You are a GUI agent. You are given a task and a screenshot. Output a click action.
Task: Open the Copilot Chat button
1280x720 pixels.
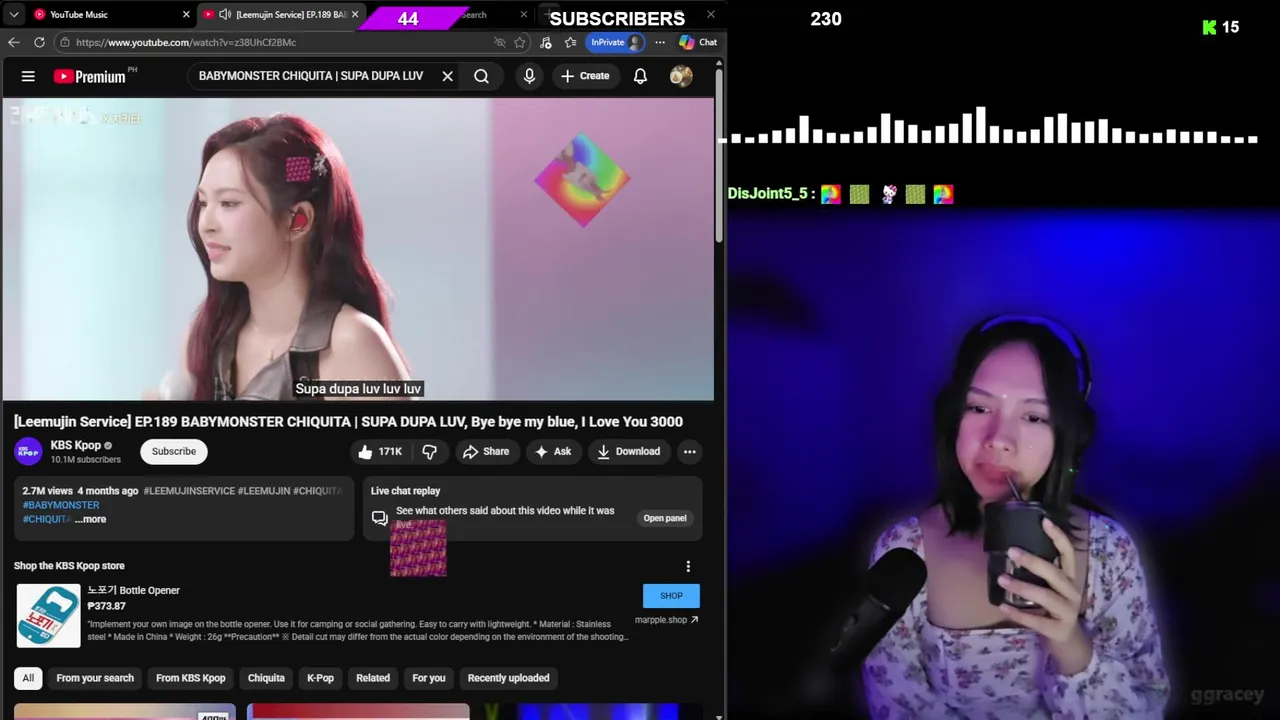(698, 42)
